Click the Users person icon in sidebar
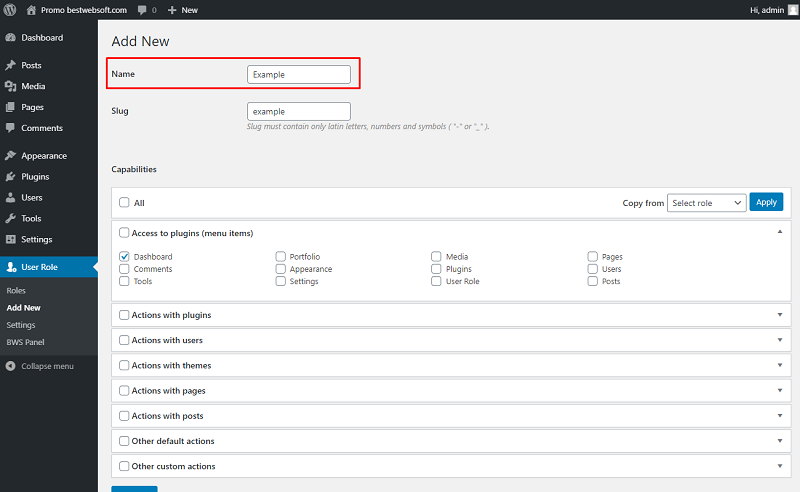The image size is (800, 492). pyautogui.click(x=10, y=198)
